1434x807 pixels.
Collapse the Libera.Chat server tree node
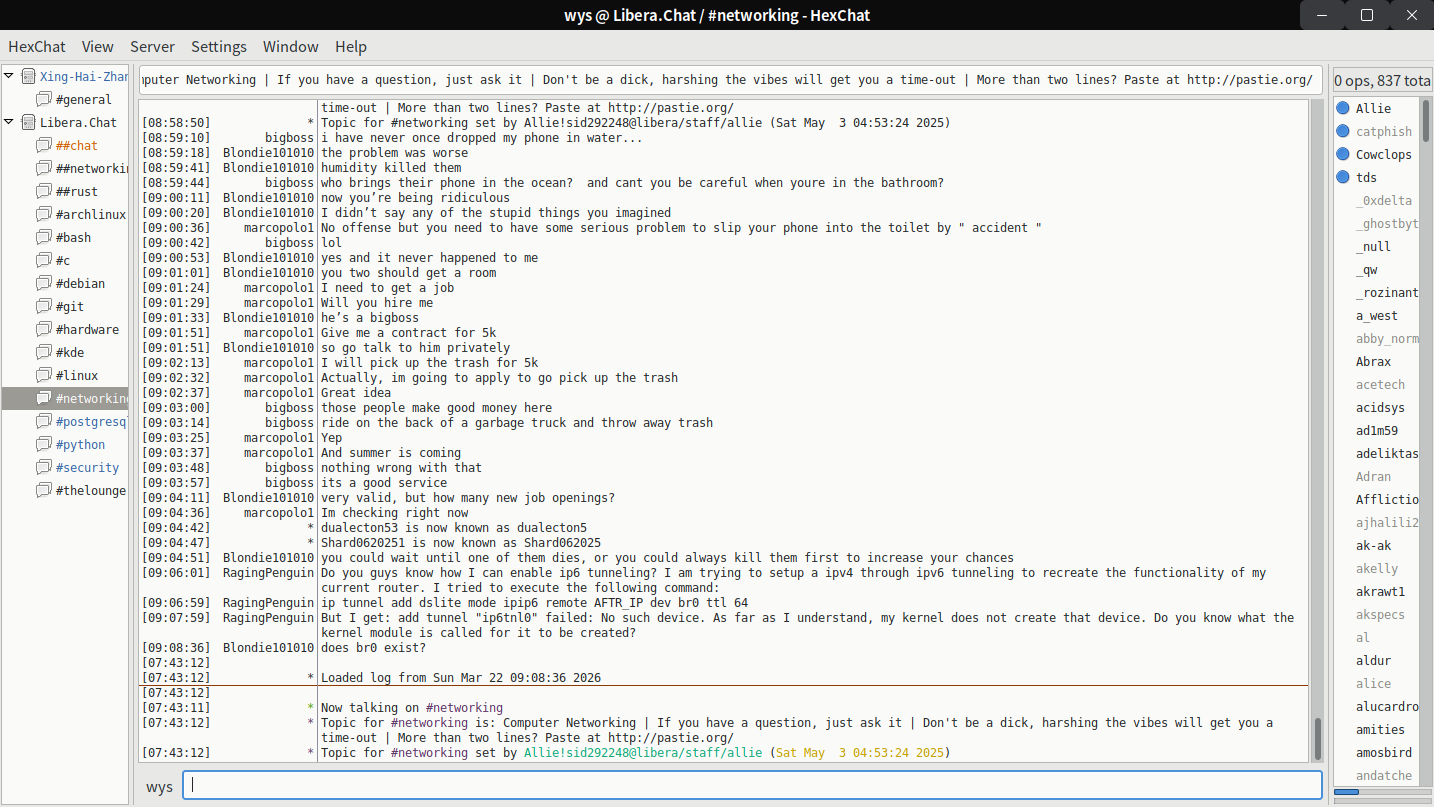9,122
